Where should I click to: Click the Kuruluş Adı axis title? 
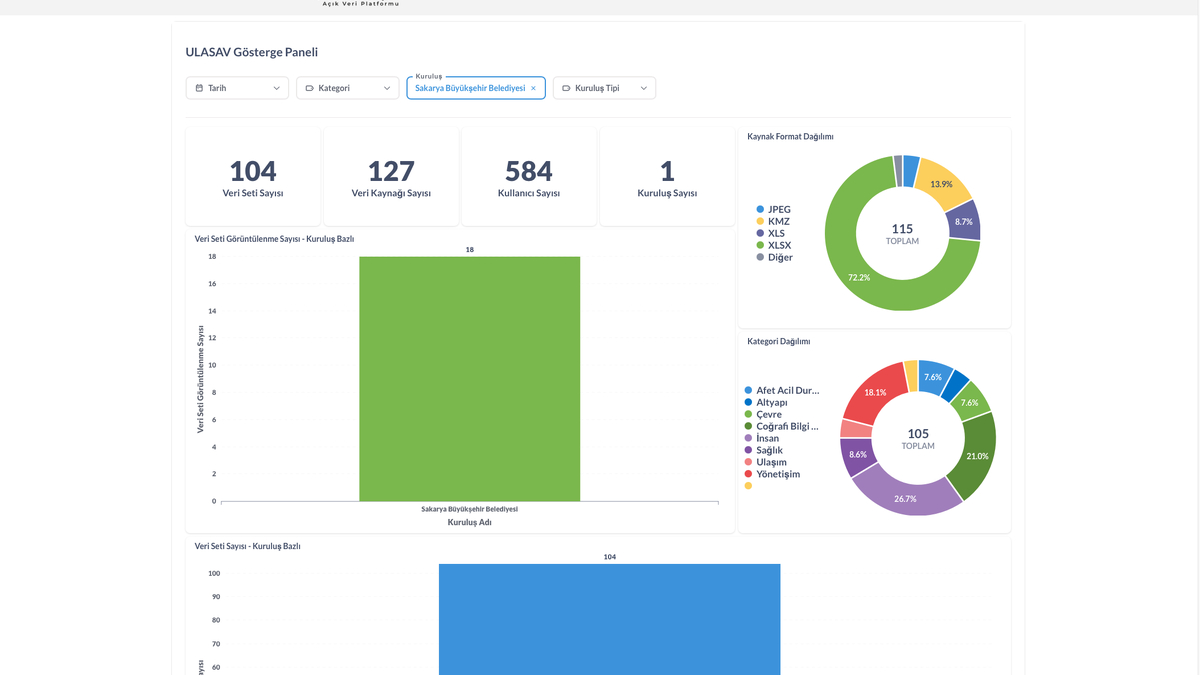(469, 522)
